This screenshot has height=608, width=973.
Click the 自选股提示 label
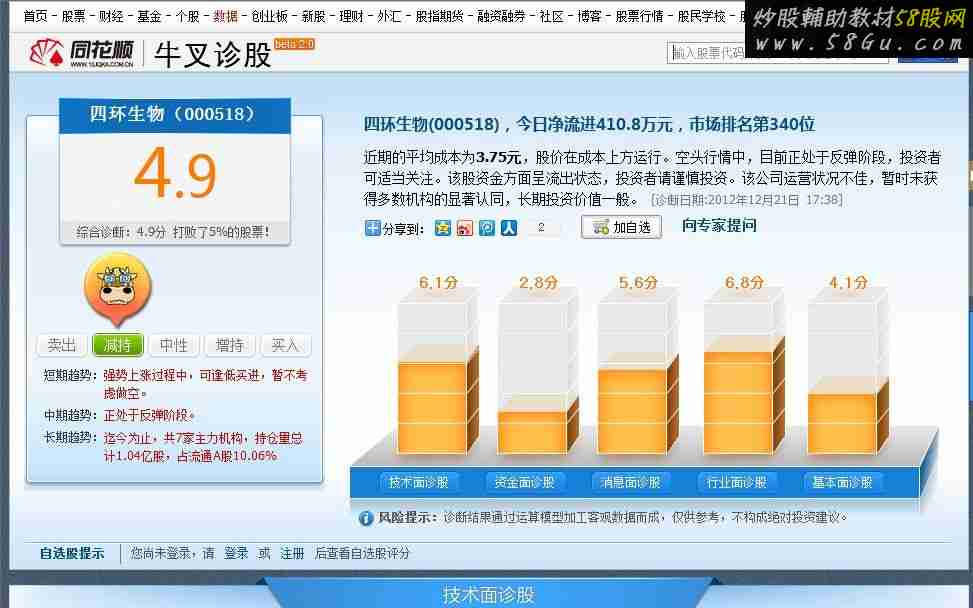(x=72, y=553)
